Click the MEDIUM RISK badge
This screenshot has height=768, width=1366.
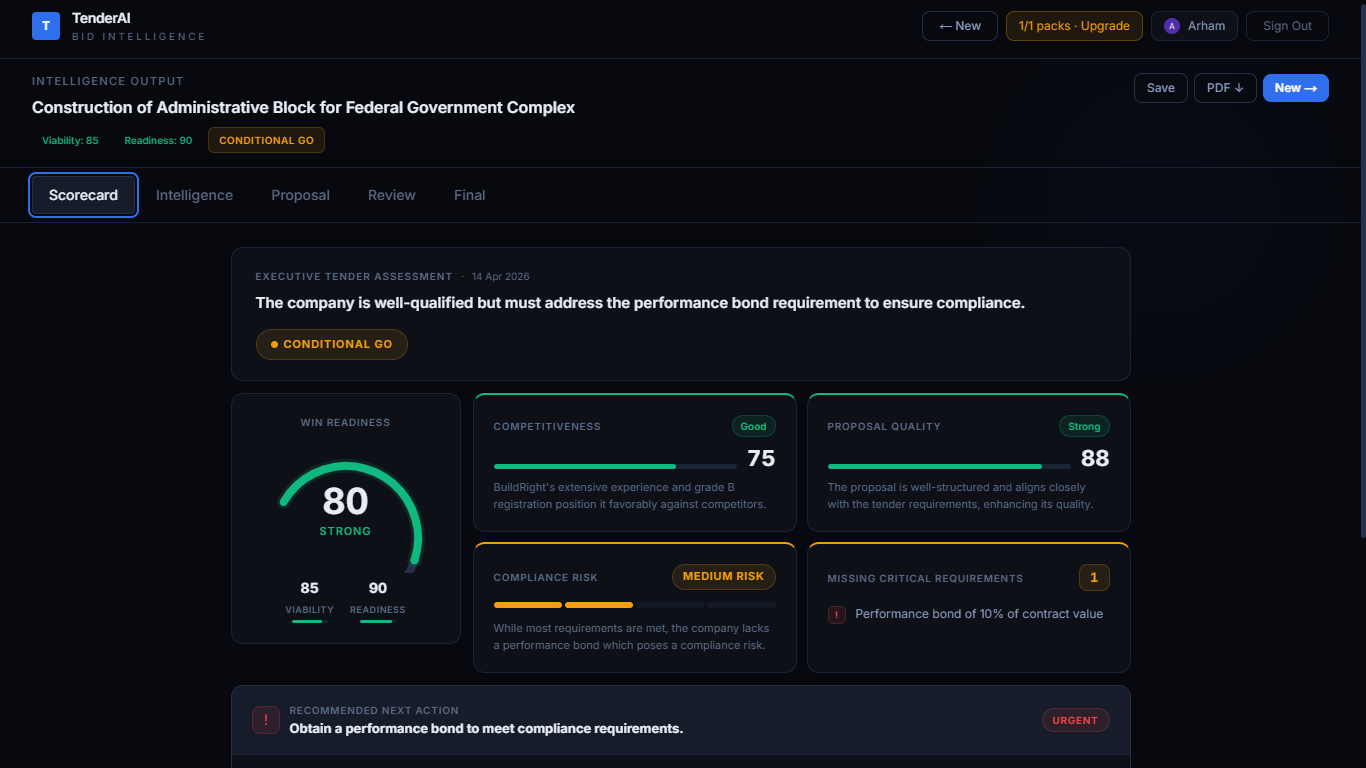[724, 576]
